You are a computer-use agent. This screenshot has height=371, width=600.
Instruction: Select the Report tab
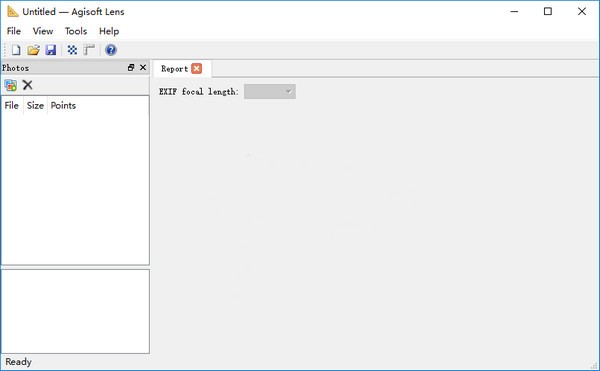(174, 69)
